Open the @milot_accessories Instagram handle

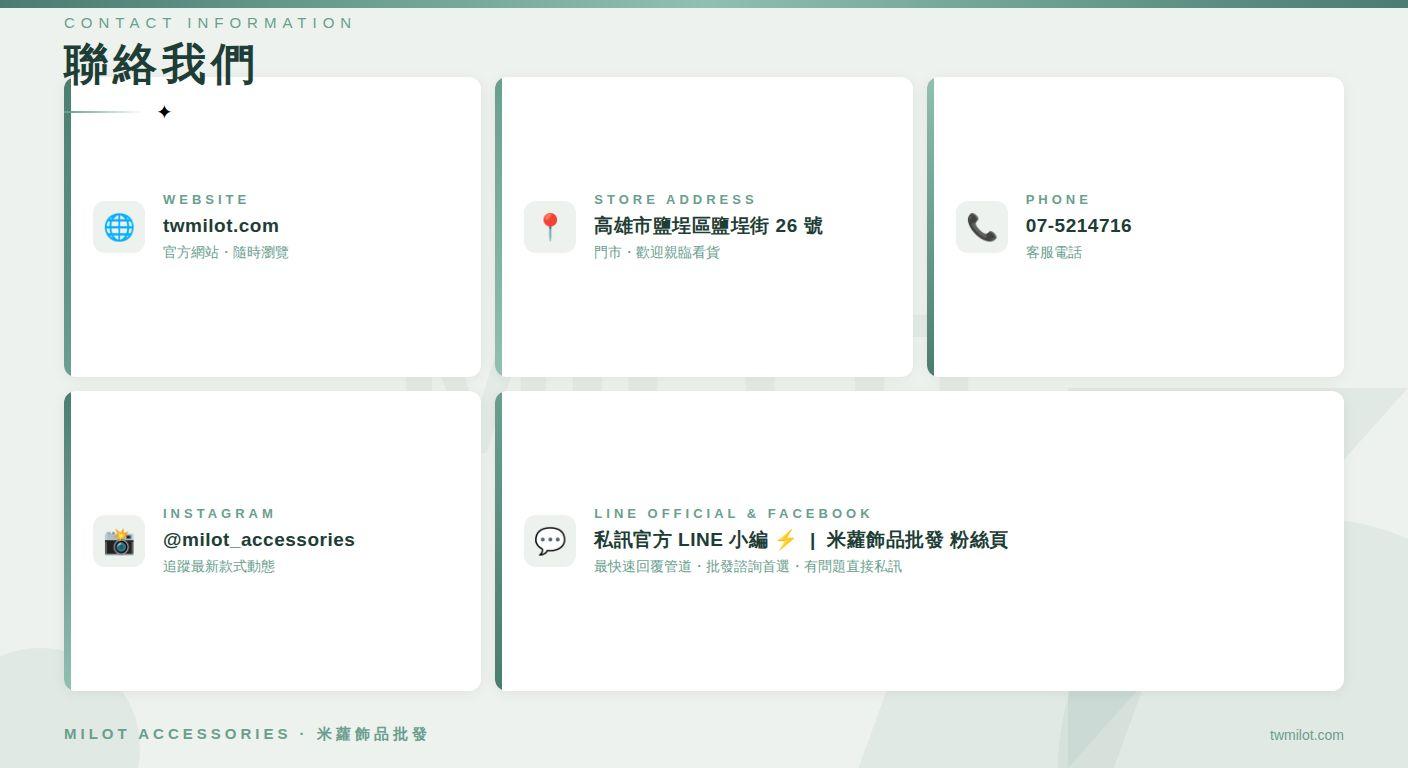tap(259, 540)
